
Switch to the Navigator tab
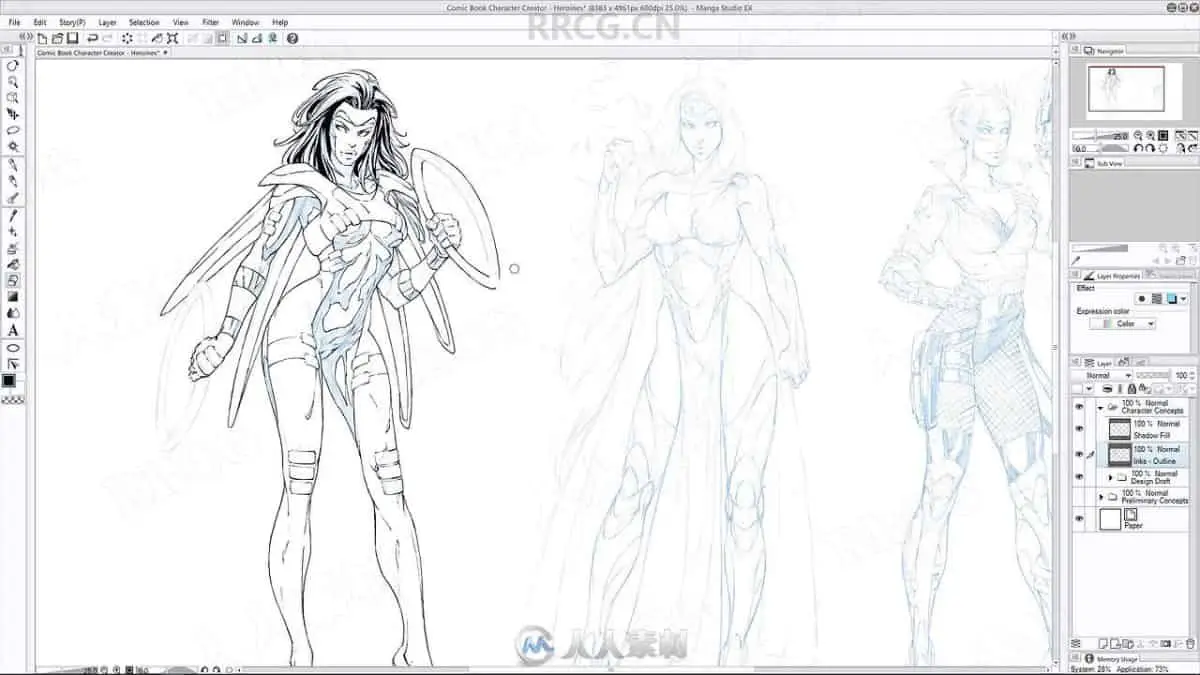[1104, 51]
